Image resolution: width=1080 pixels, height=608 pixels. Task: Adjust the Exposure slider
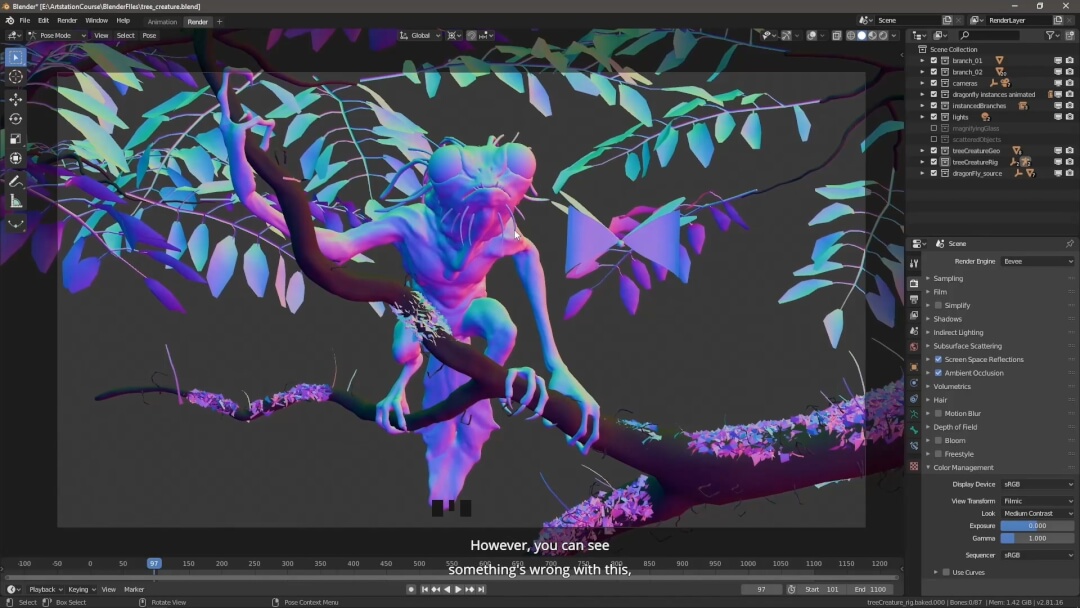tap(1037, 526)
